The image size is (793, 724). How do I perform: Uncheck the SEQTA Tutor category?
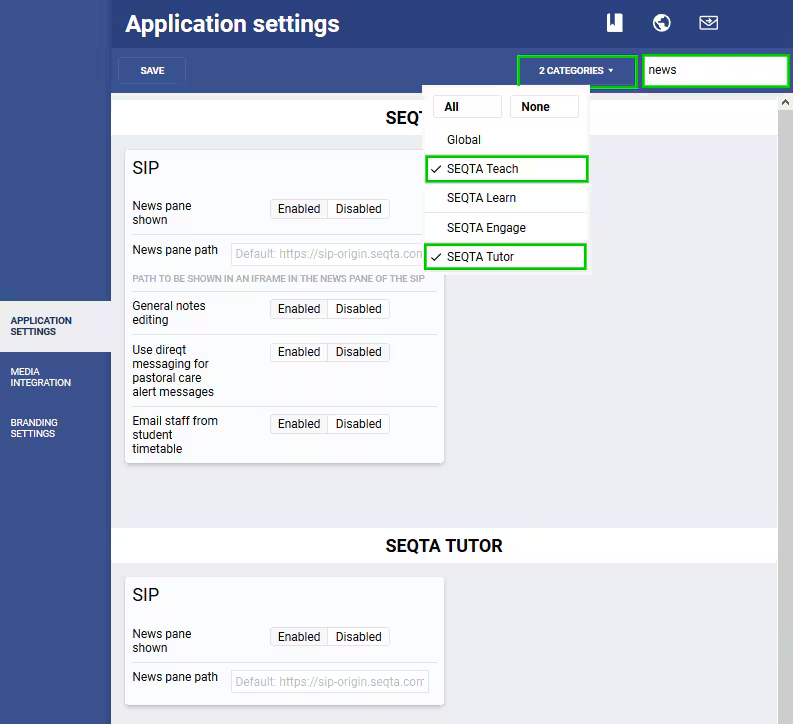506,257
